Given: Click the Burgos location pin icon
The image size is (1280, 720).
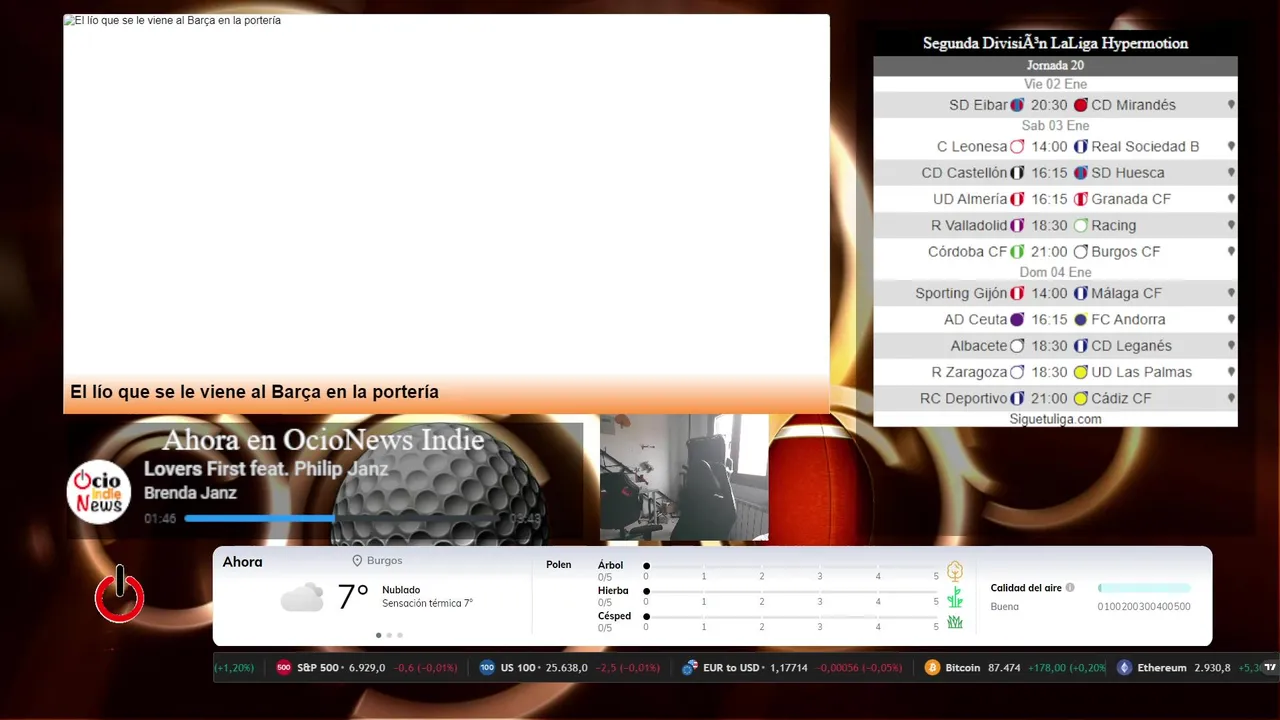Looking at the screenshot, I should 357,561.
